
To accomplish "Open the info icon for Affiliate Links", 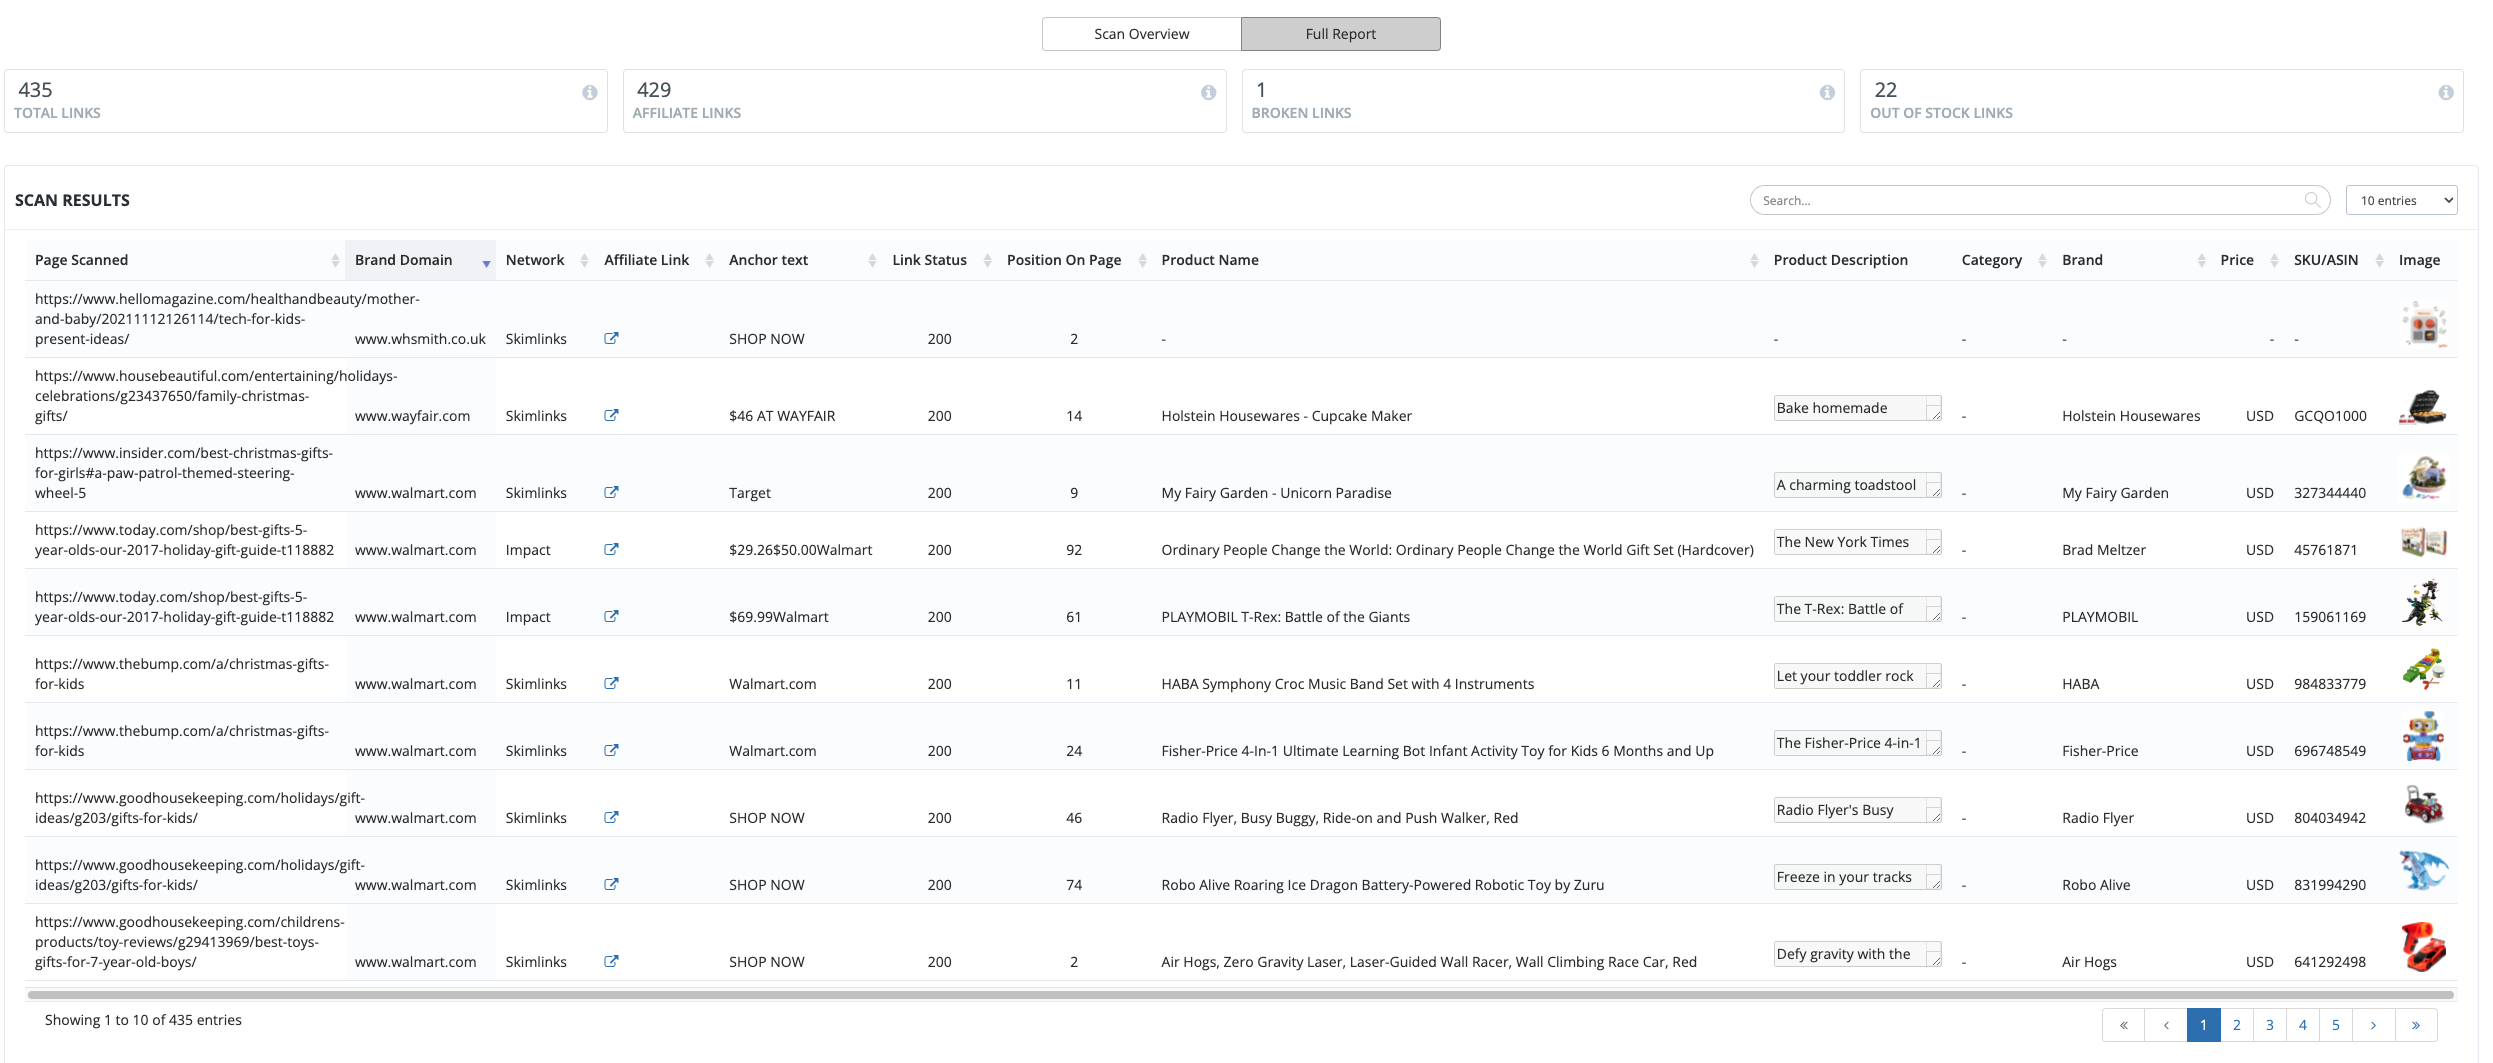I will tap(1208, 92).
